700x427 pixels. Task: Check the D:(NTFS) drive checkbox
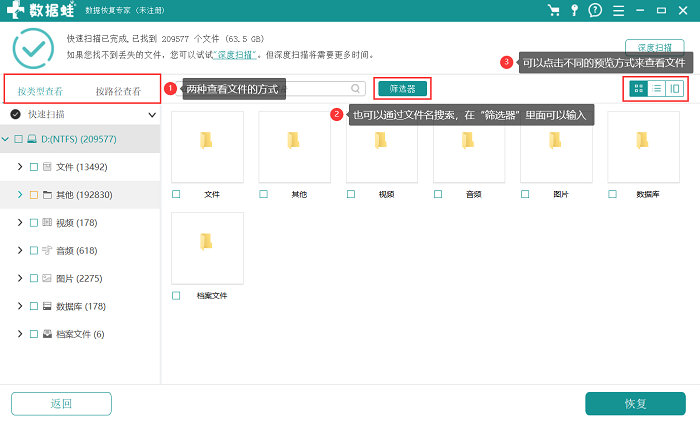pyautogui.click(x=18, y=139)
